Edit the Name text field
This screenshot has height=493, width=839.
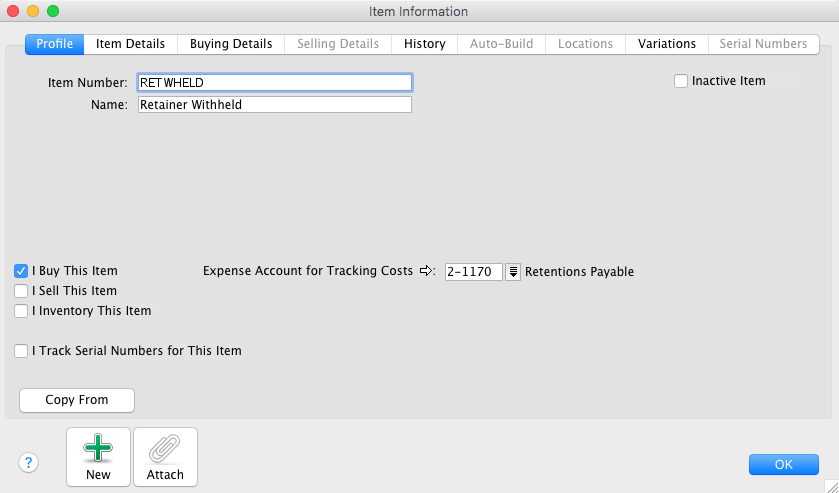274,104
